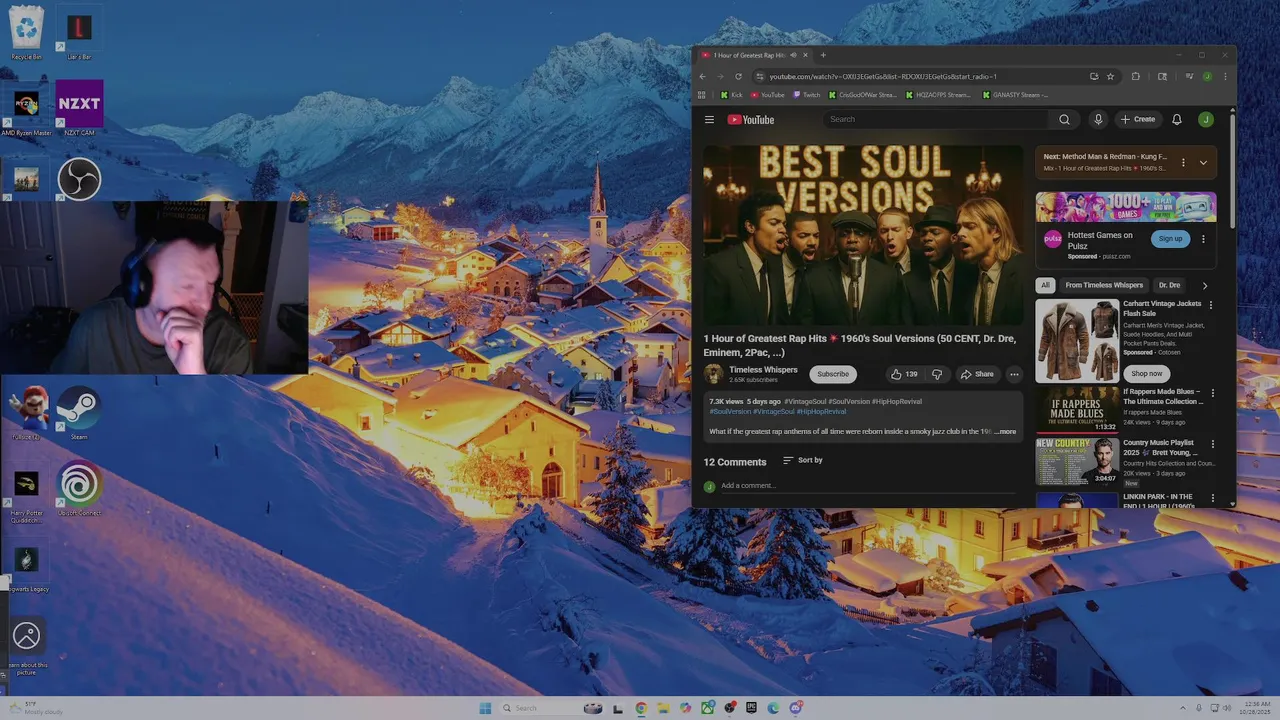Open If Rappers Made Blues thumbnail

(1077, 409)
